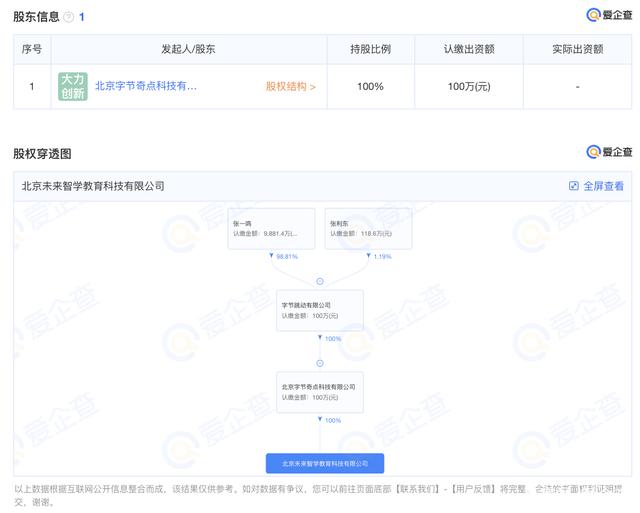Click the 大力创新 company logo
The height and width of the screenshot is (513, 640).
coord(73,86)
